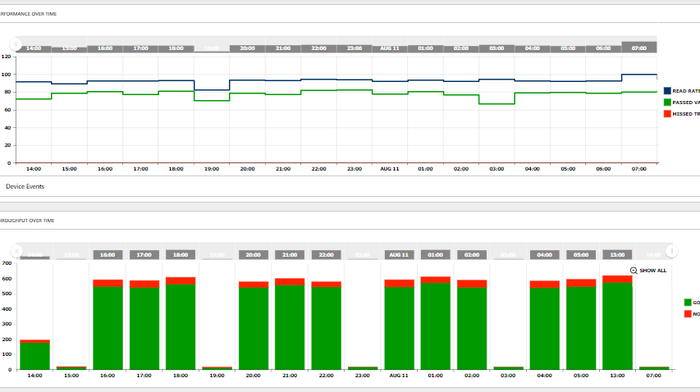Select the 22:00 block in the performance time selector
The height and width of the screenshot is (392, 700).
tap(319, 49)
